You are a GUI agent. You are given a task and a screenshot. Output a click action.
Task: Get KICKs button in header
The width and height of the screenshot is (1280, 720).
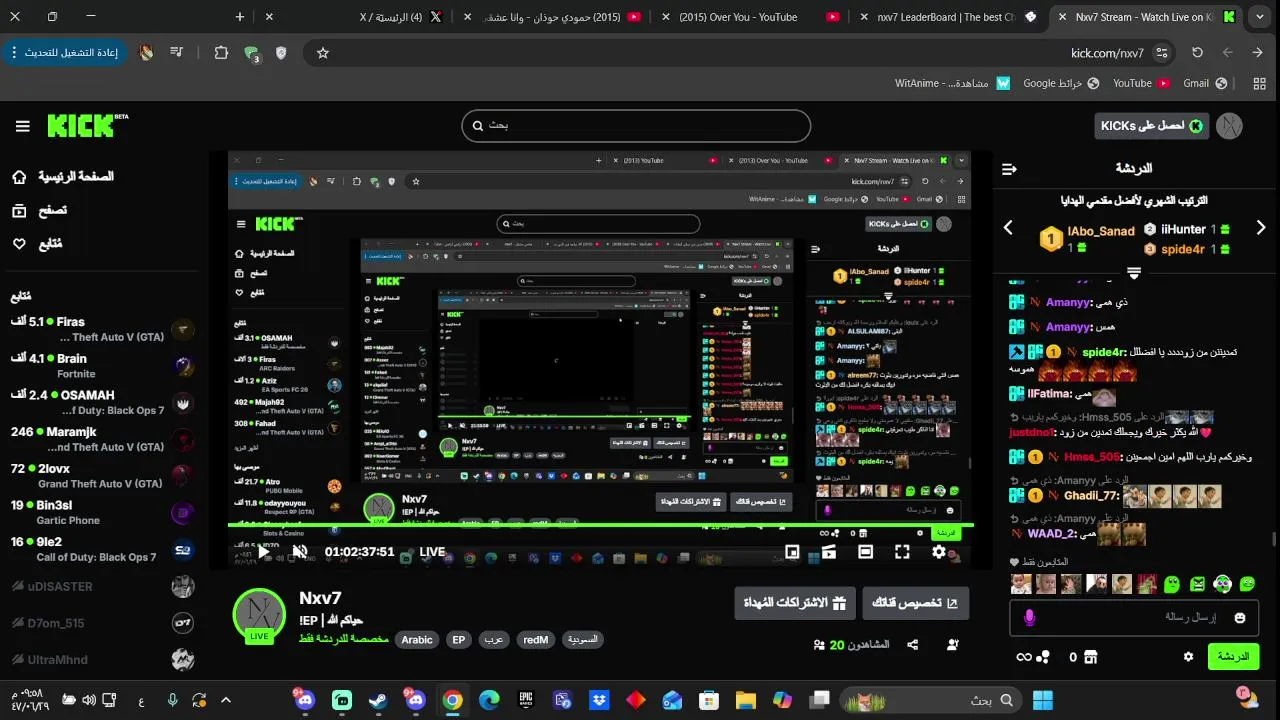(1152, 126)
